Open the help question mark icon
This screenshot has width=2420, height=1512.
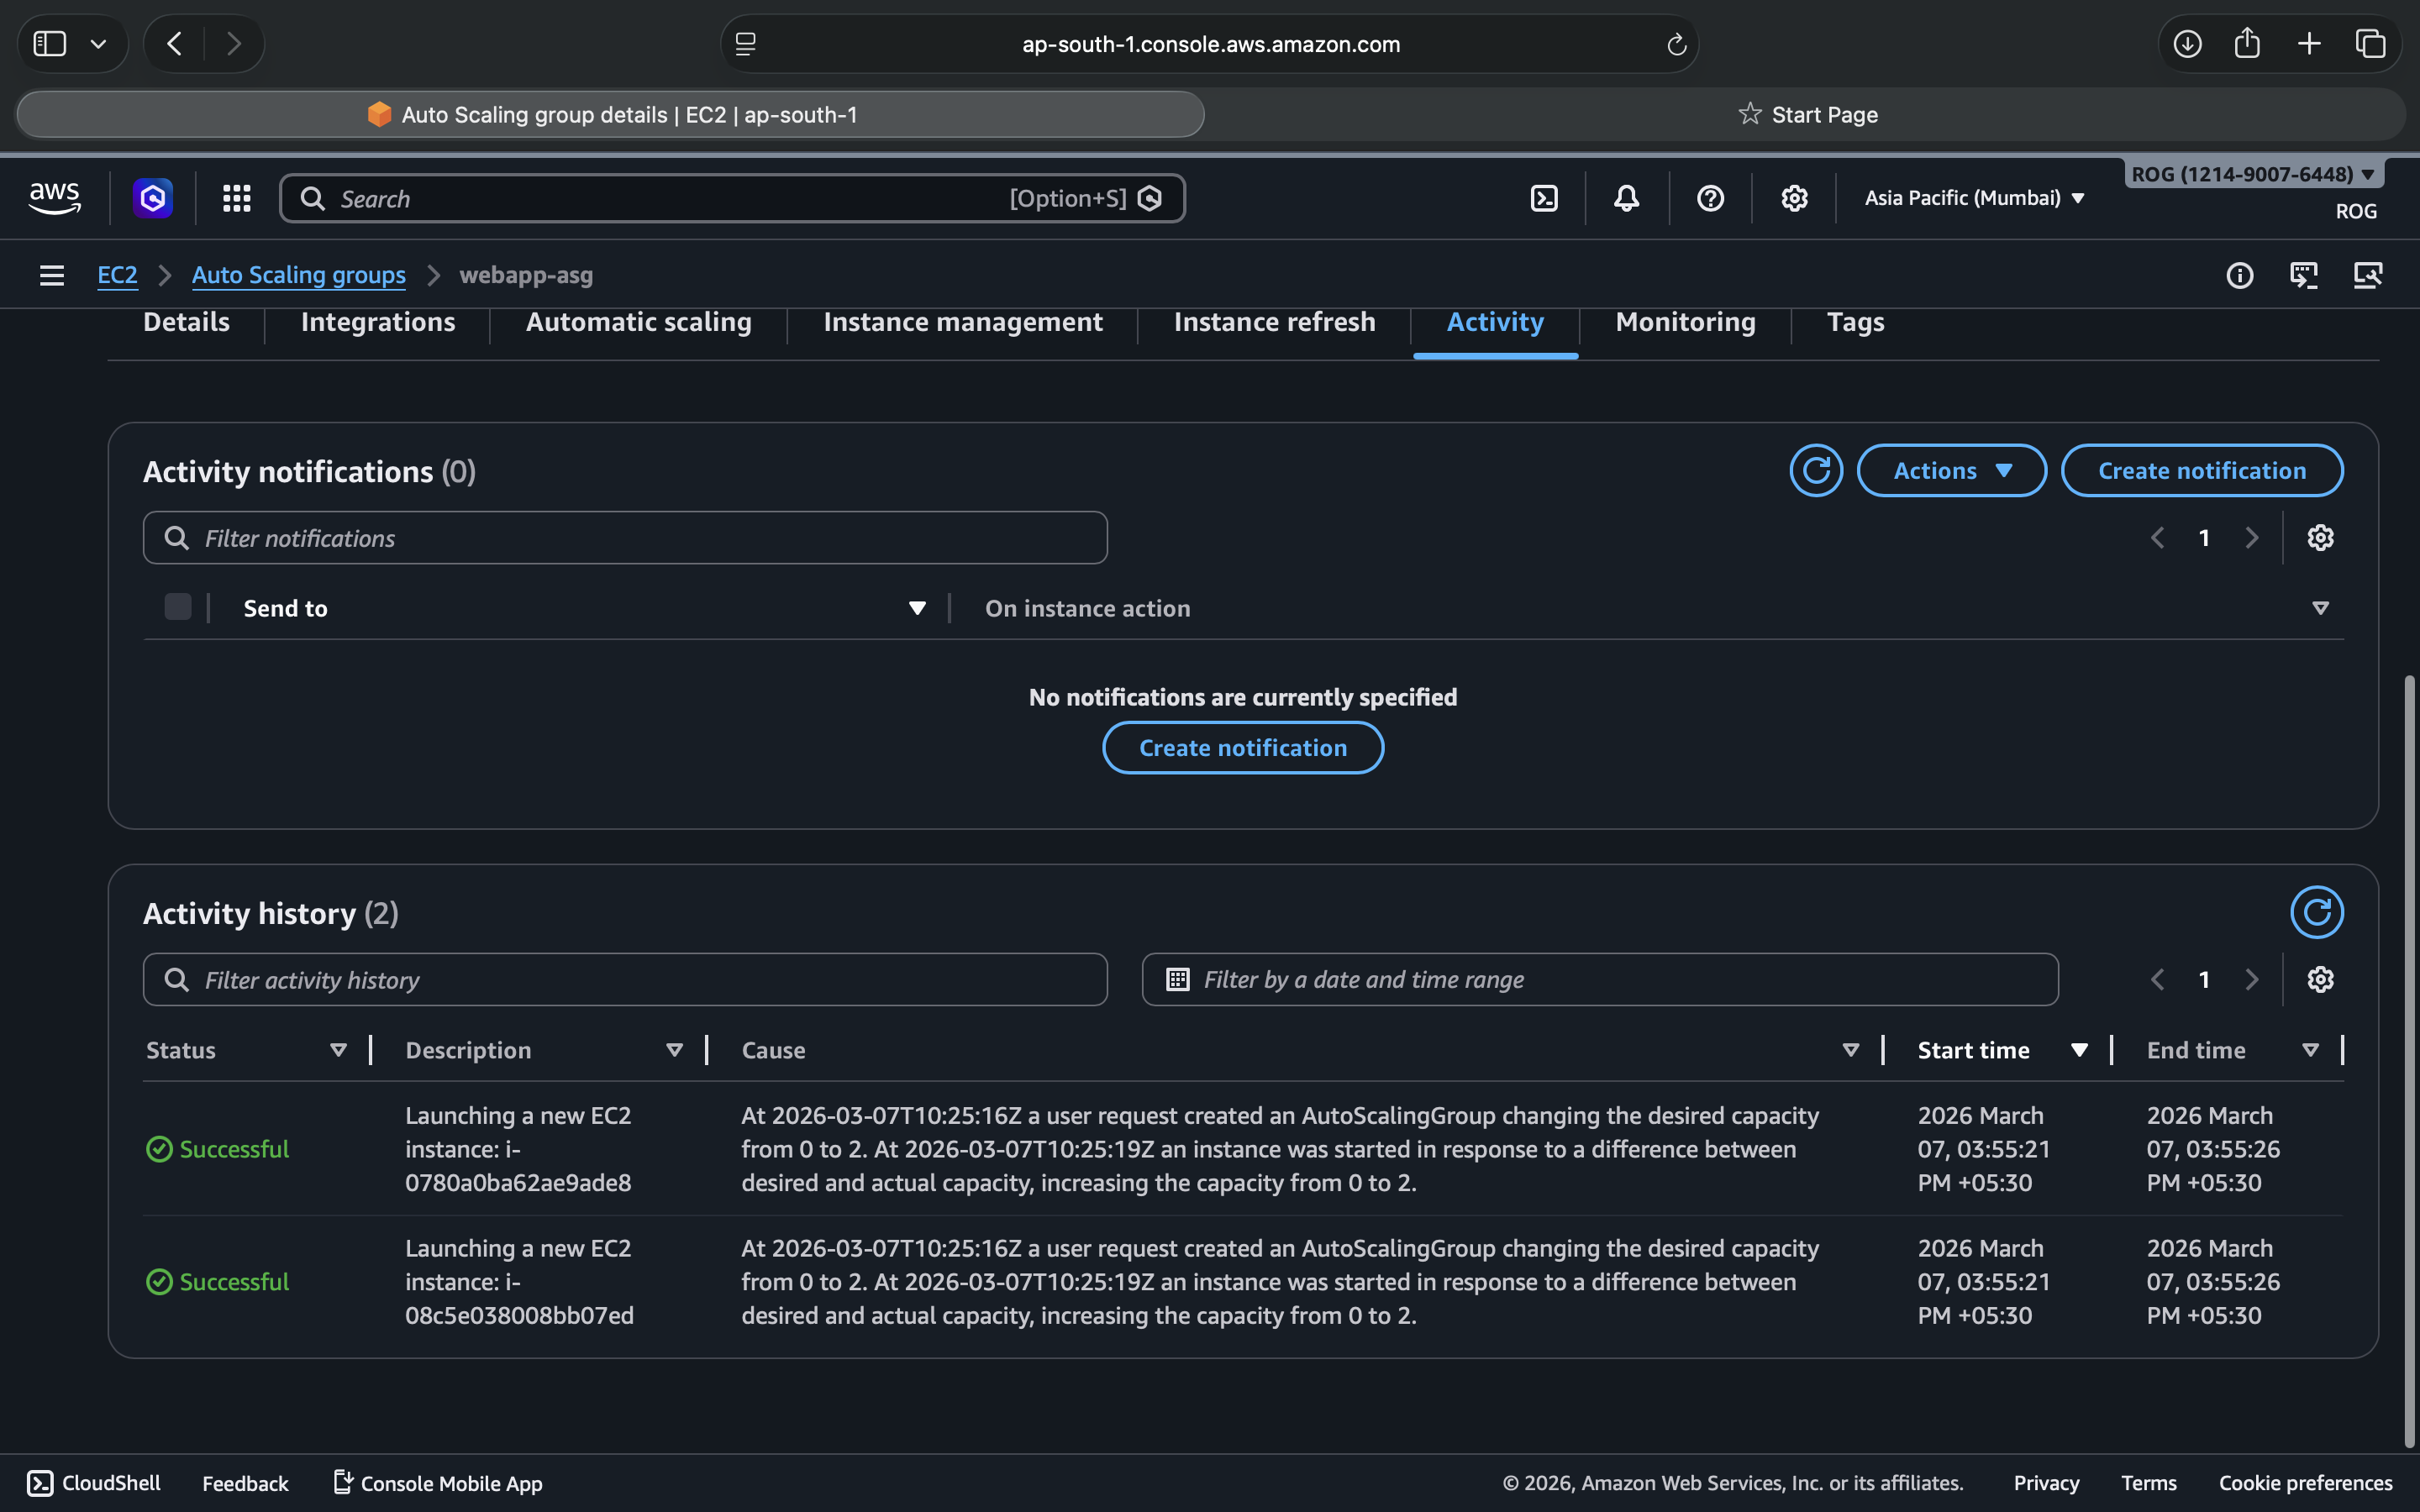coord(1710,198)
